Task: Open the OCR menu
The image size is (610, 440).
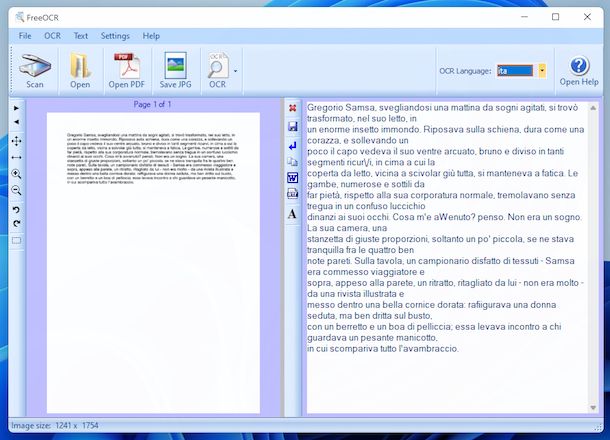Action: (53, 36)
